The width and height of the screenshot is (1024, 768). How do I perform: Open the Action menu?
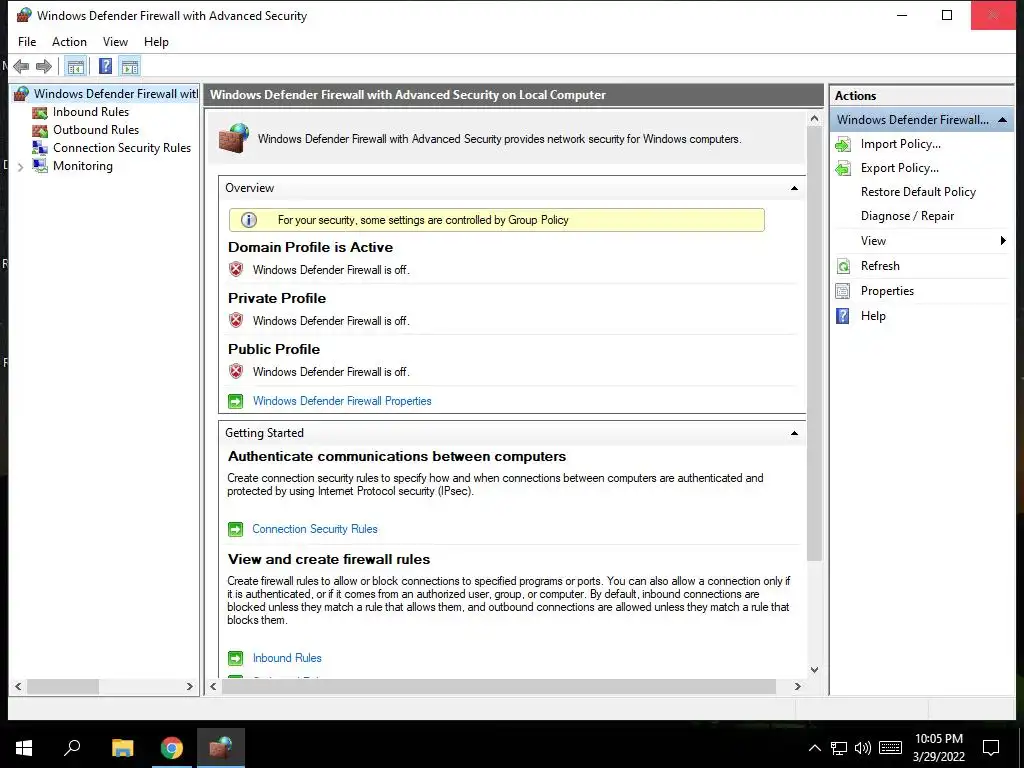pos(69,42)
